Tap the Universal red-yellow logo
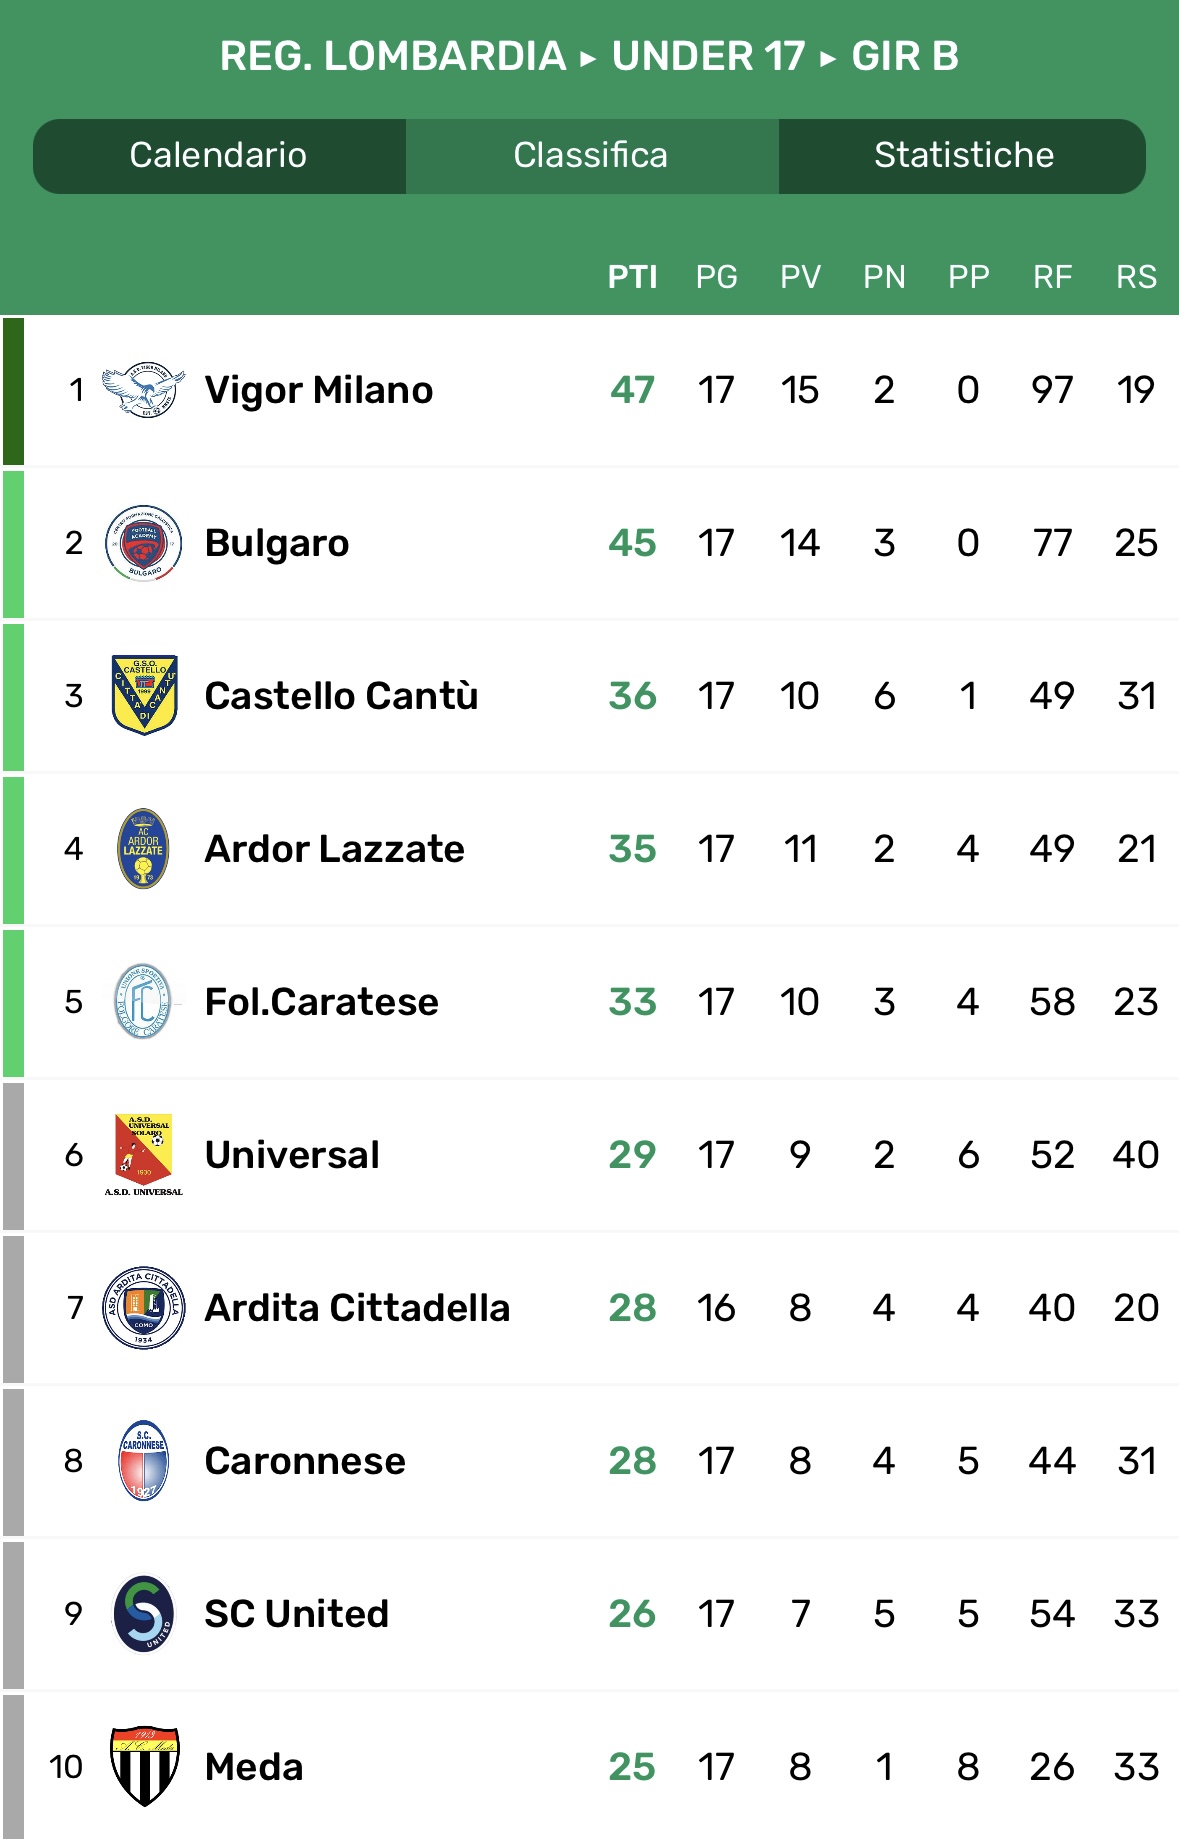This screenshot has height=1839, width=1179. point(144,1155)
